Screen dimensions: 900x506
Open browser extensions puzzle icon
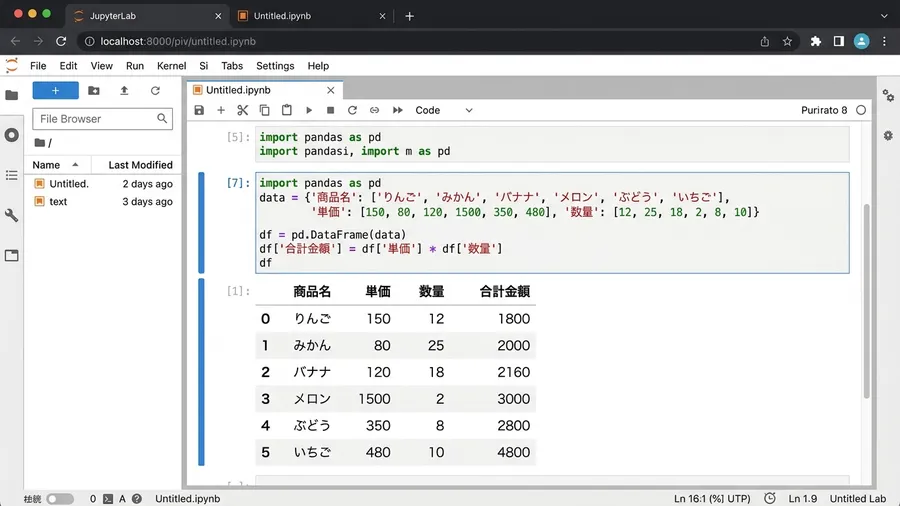point(816,41)
